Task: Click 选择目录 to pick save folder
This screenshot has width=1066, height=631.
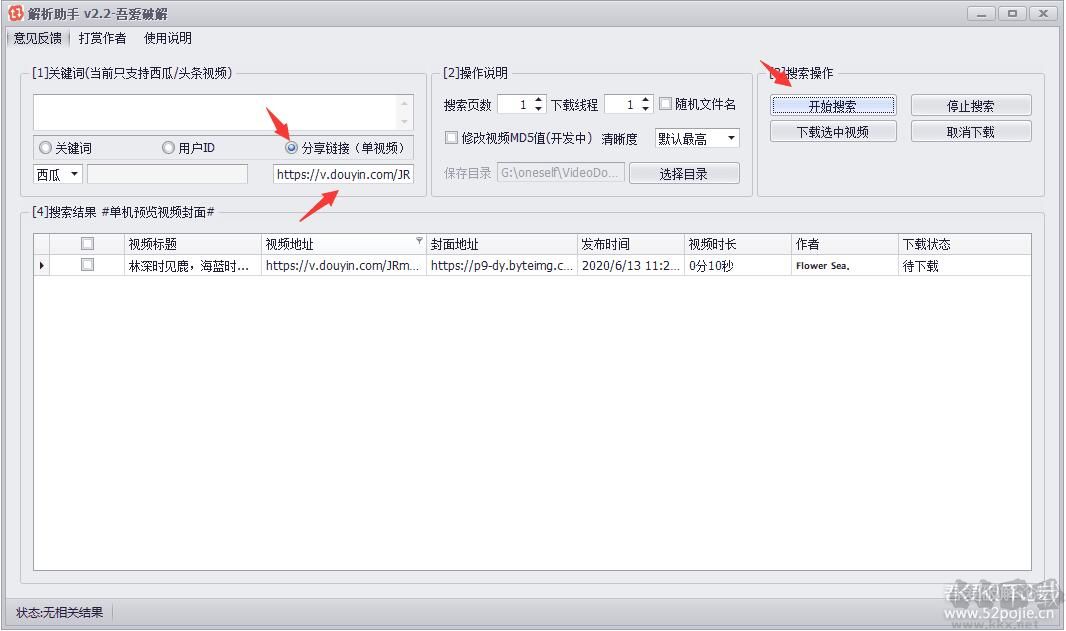Action: tap(684, 172)
